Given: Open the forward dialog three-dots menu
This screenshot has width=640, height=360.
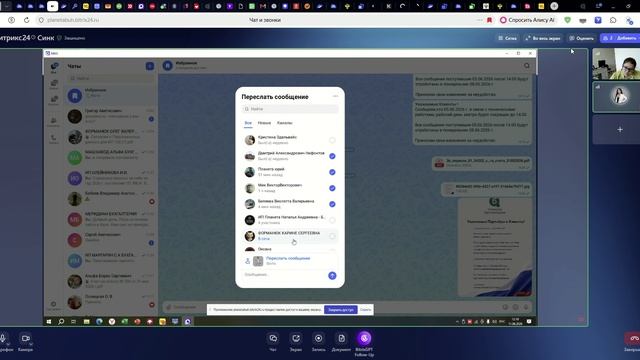Looking at the screenshot, I should click(x=335, y=96).
